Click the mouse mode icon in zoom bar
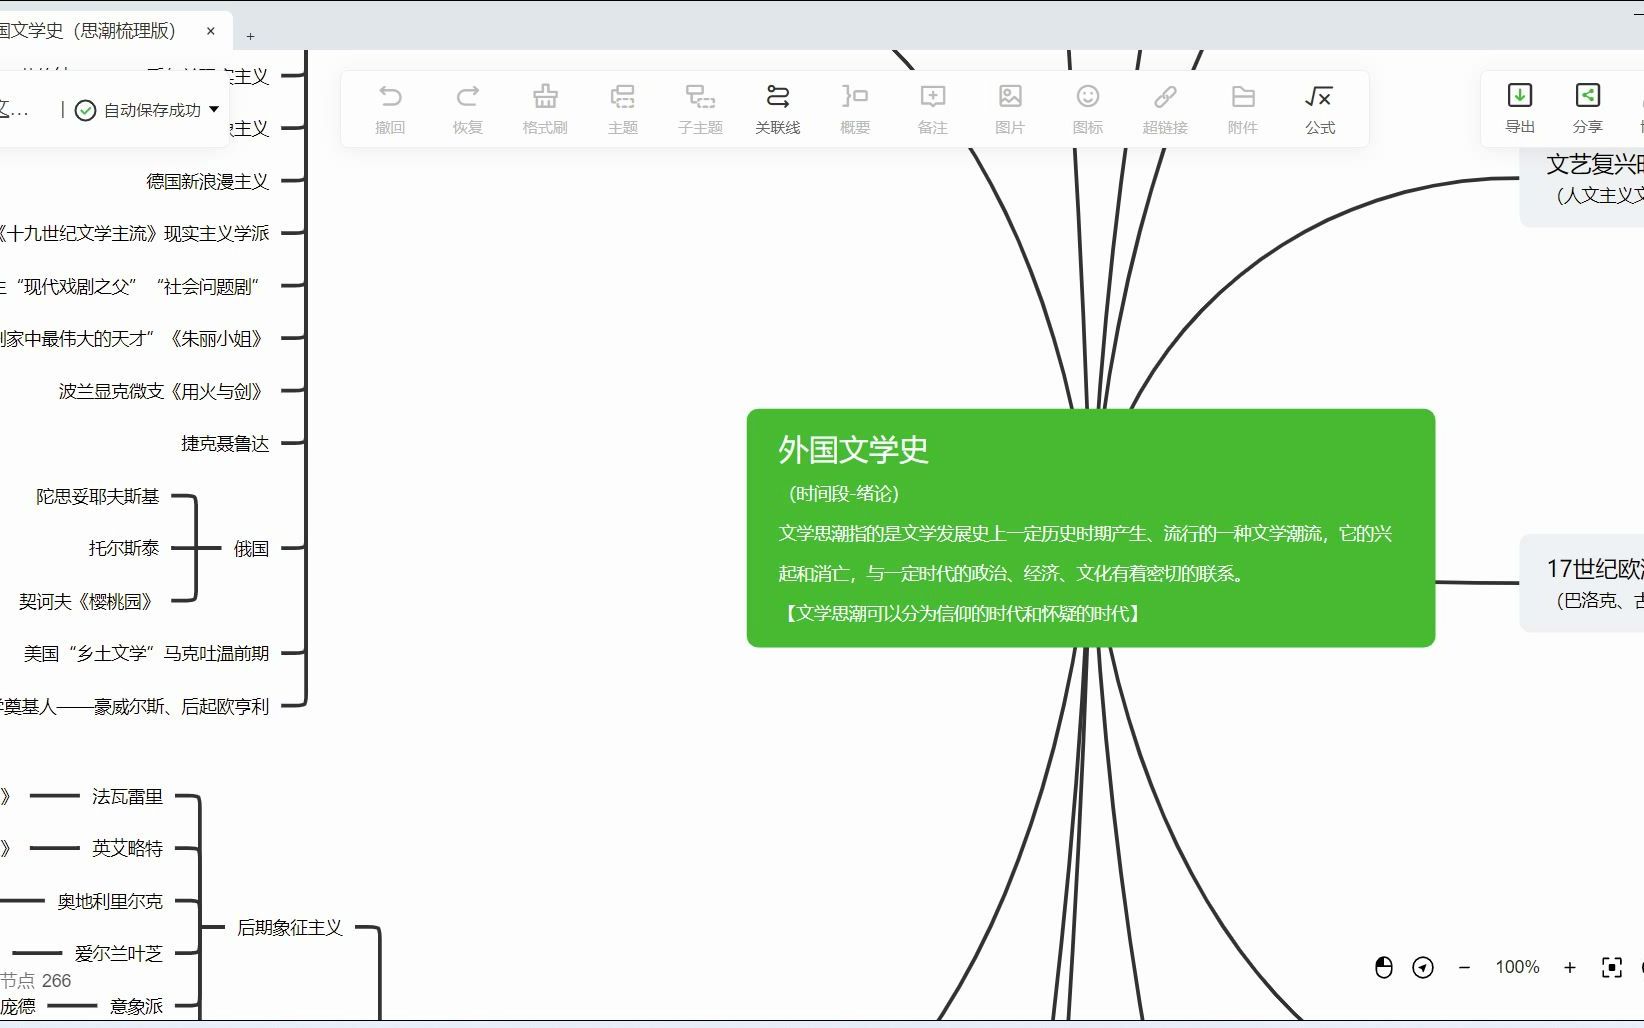Viewport: 1644px width, 1028px height. [x=1384, y=967]
